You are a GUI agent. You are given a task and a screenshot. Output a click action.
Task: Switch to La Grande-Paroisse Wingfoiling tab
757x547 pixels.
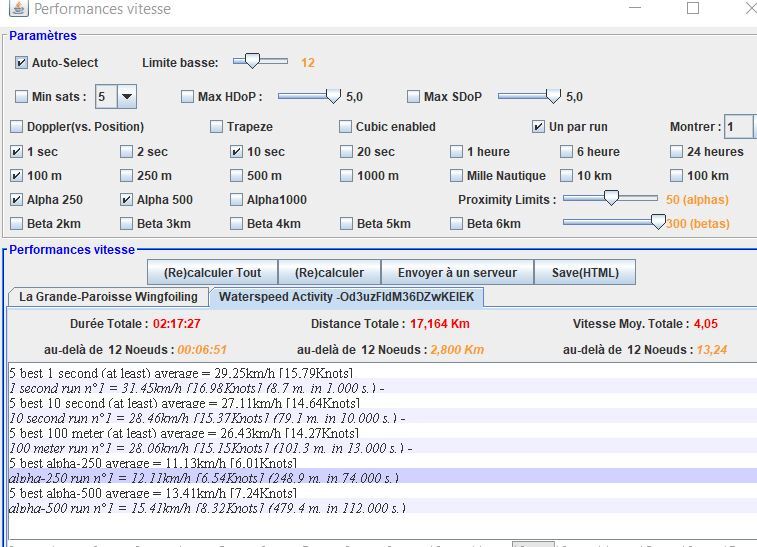(x=109, y=297)
